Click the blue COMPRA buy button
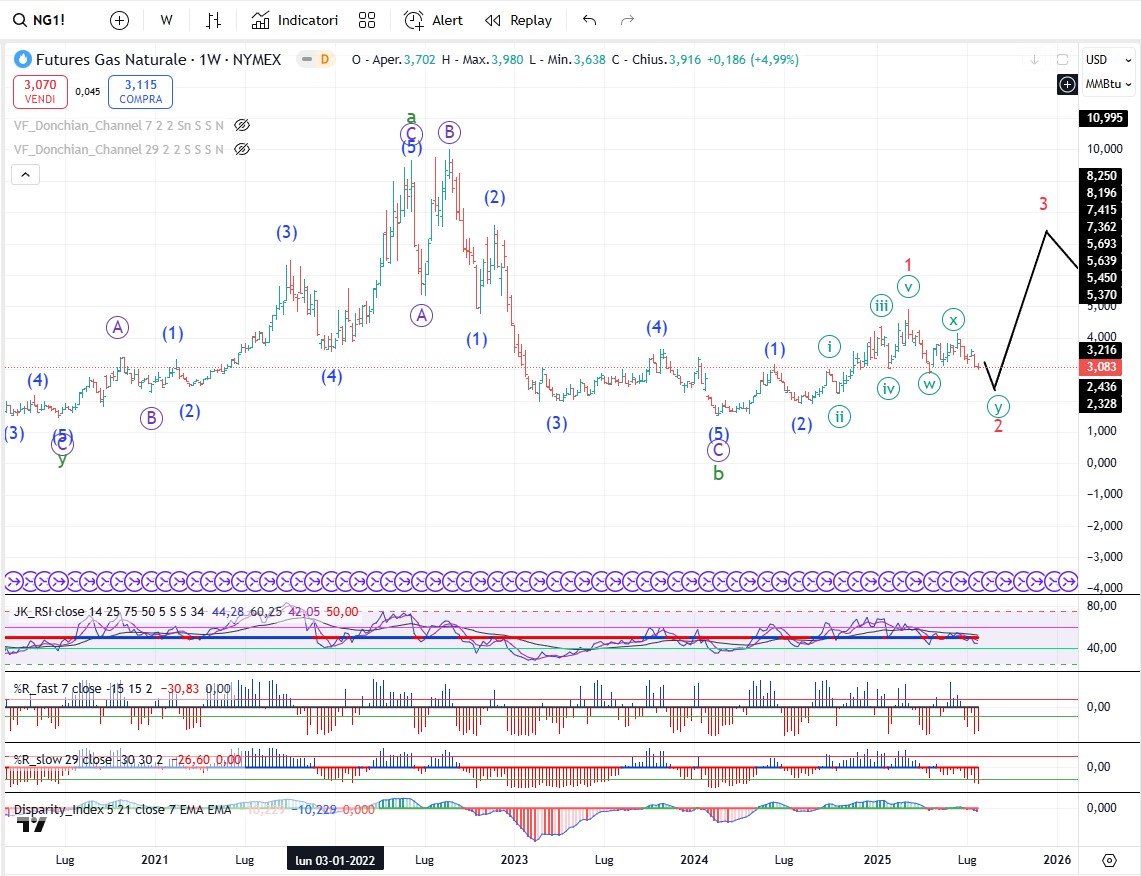 coord(141,92)
